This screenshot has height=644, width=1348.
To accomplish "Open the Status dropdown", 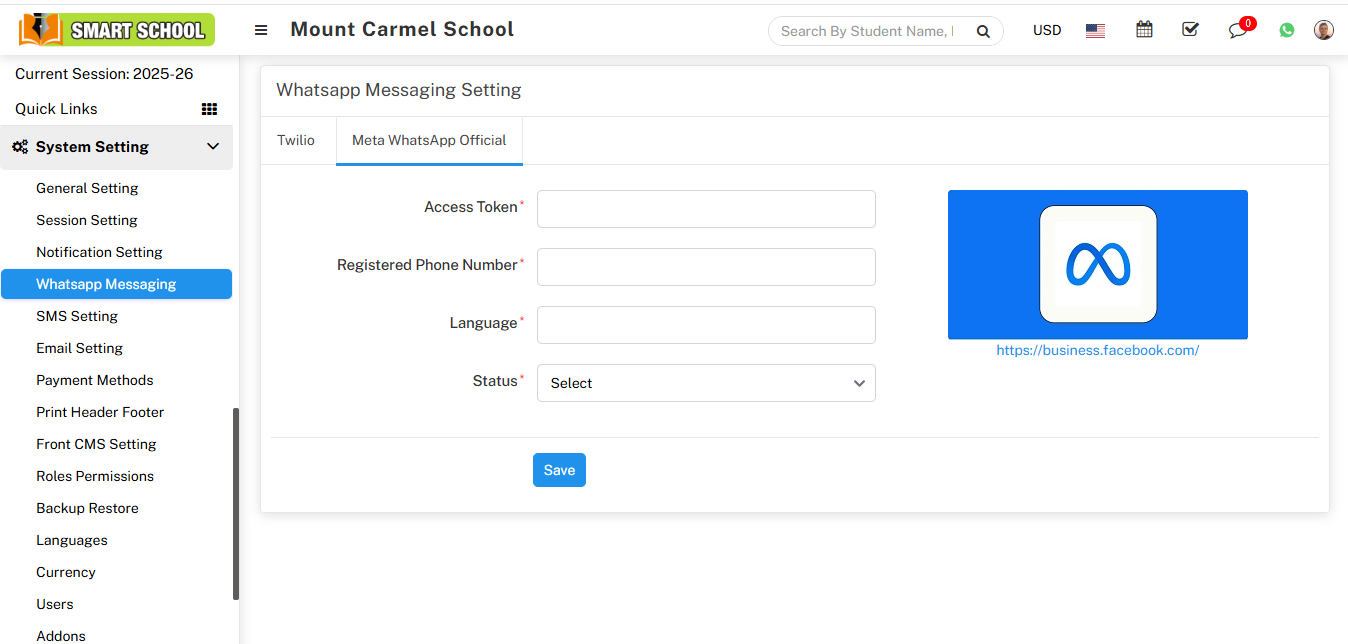I will 706,383.
